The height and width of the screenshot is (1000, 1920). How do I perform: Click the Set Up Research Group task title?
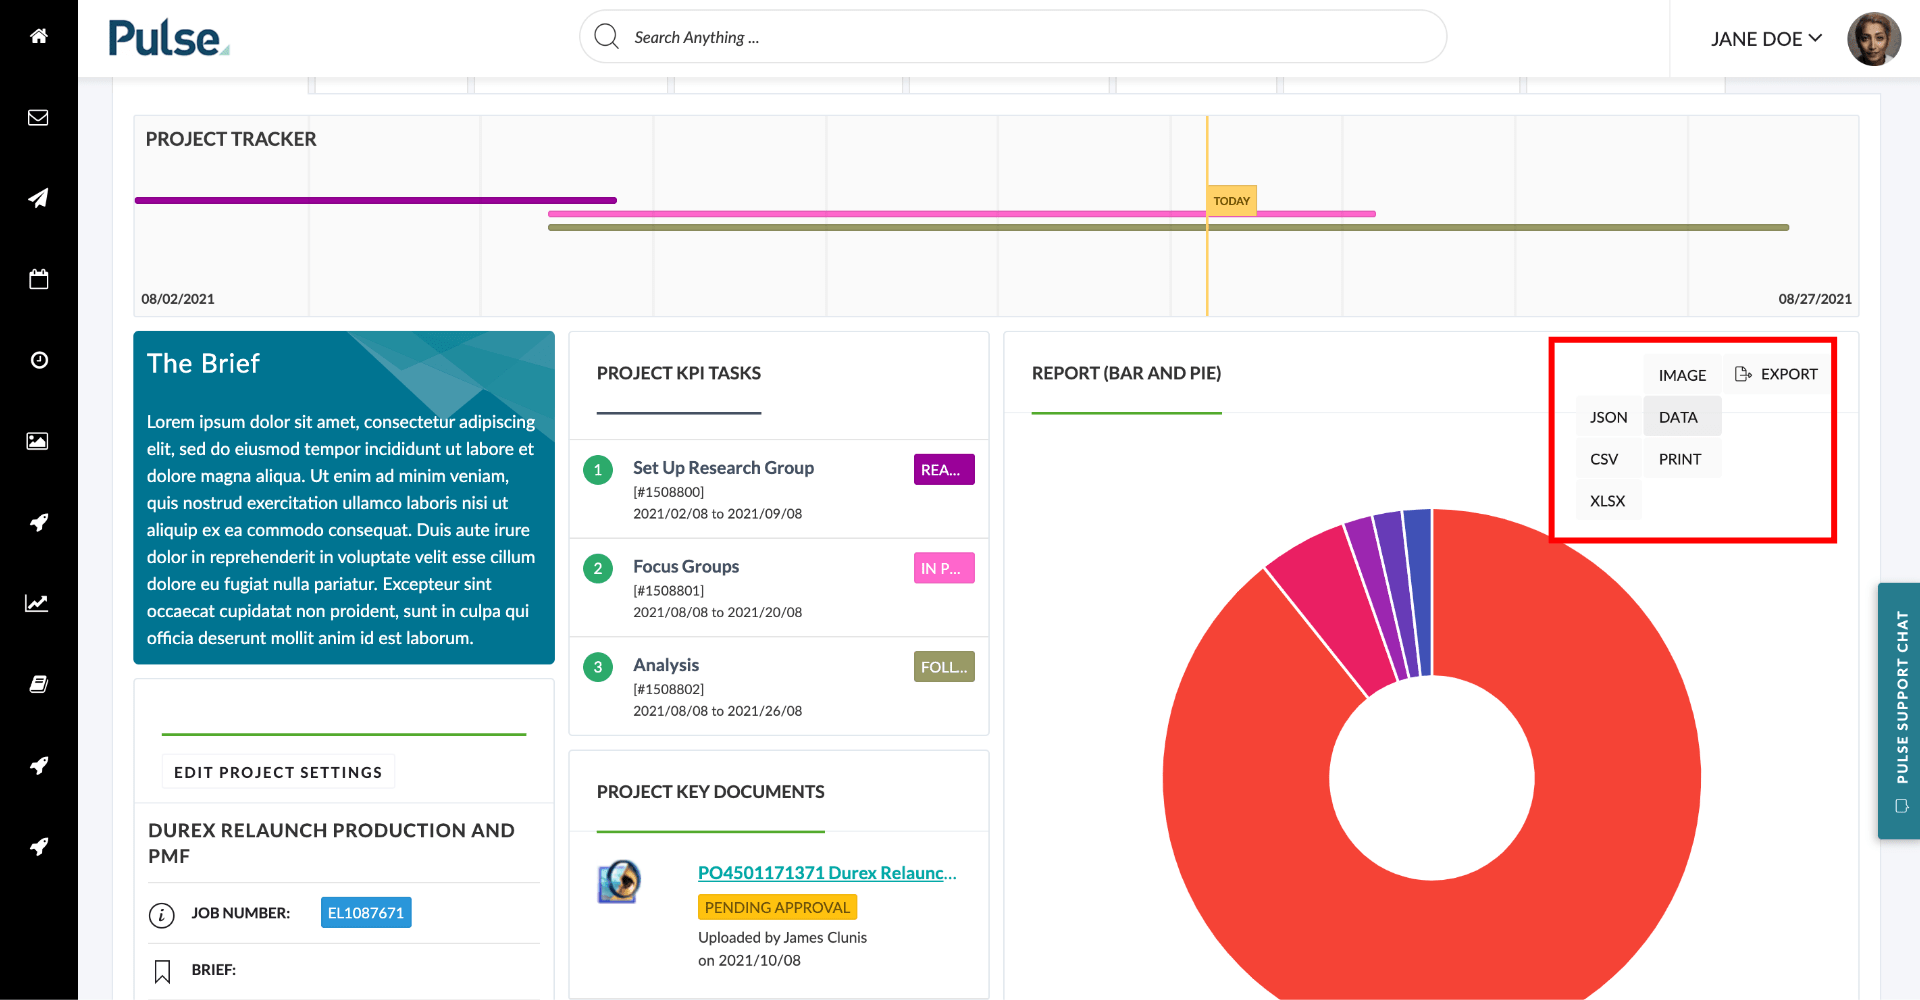723,468
